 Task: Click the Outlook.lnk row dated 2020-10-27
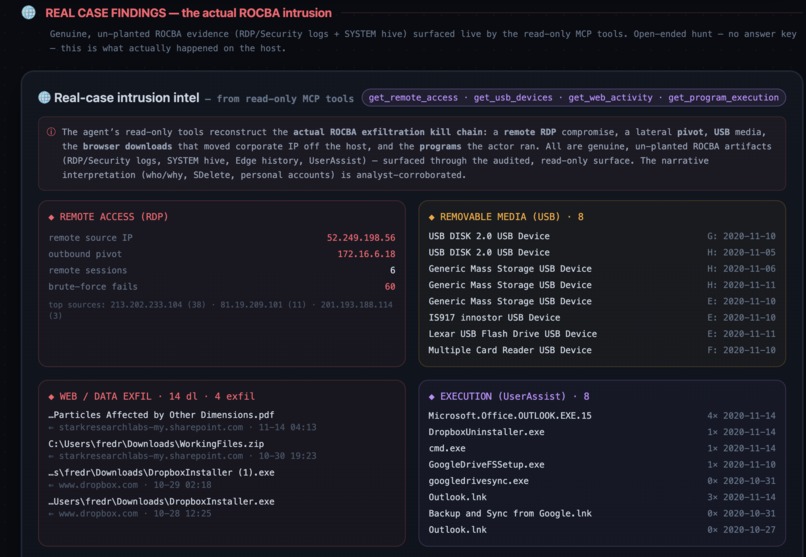tap(601, 530)
